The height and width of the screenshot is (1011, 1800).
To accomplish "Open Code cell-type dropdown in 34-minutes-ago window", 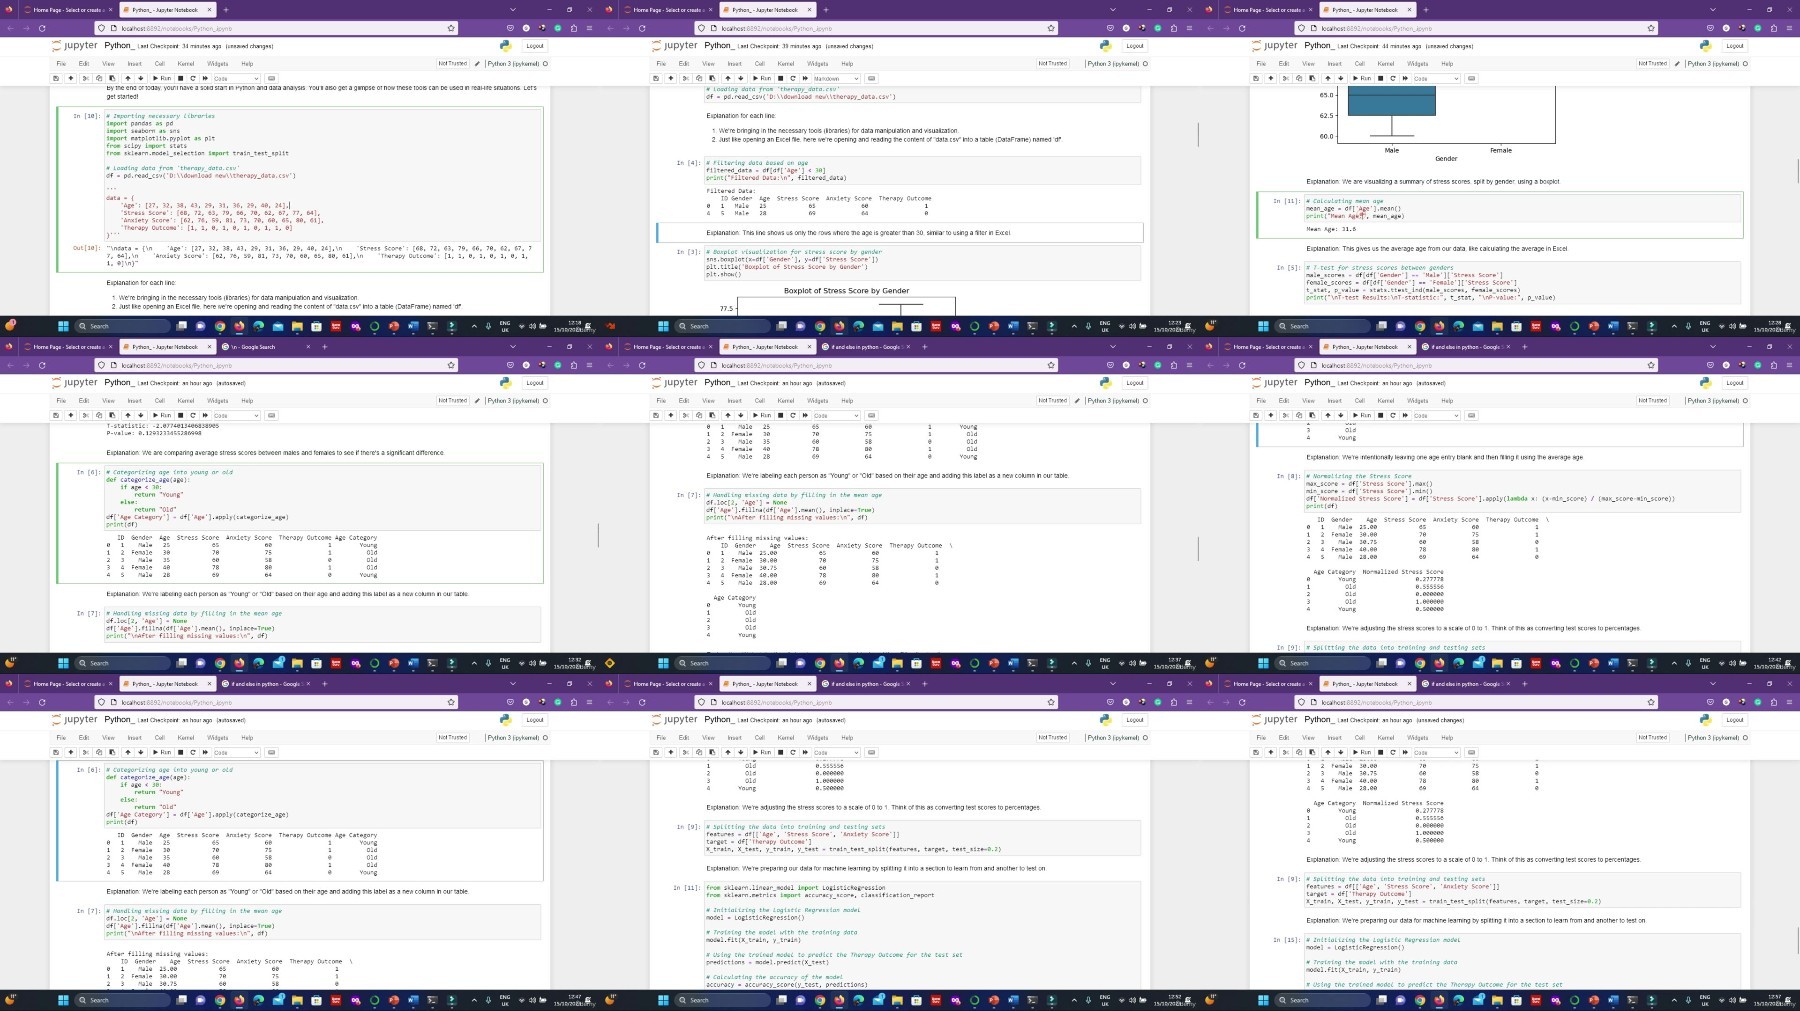I will 237,78.
